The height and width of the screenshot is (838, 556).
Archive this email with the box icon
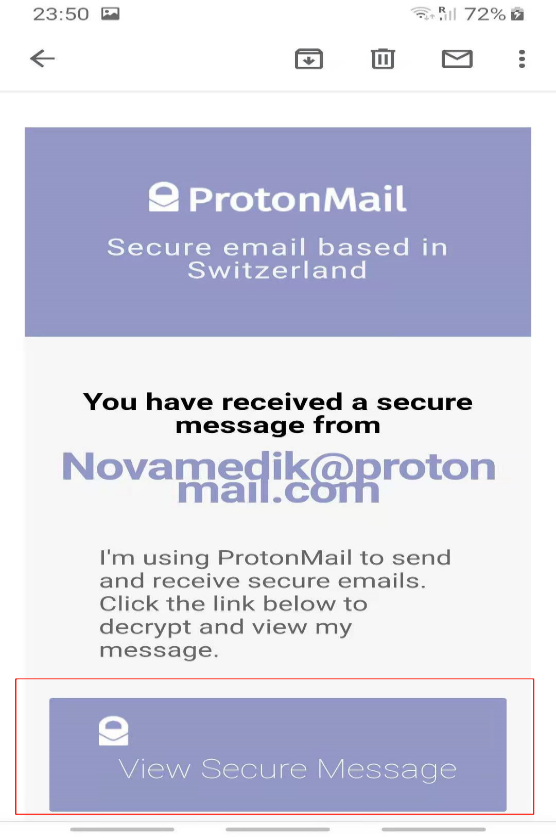[x=308, y=58]
